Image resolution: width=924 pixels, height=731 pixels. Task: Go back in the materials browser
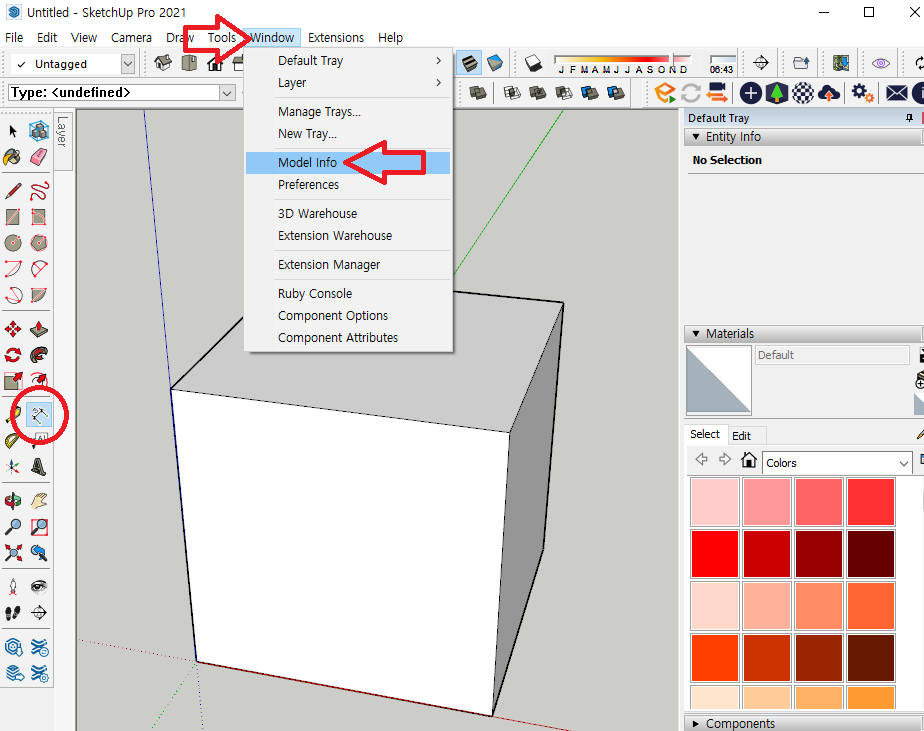[701, 459]
